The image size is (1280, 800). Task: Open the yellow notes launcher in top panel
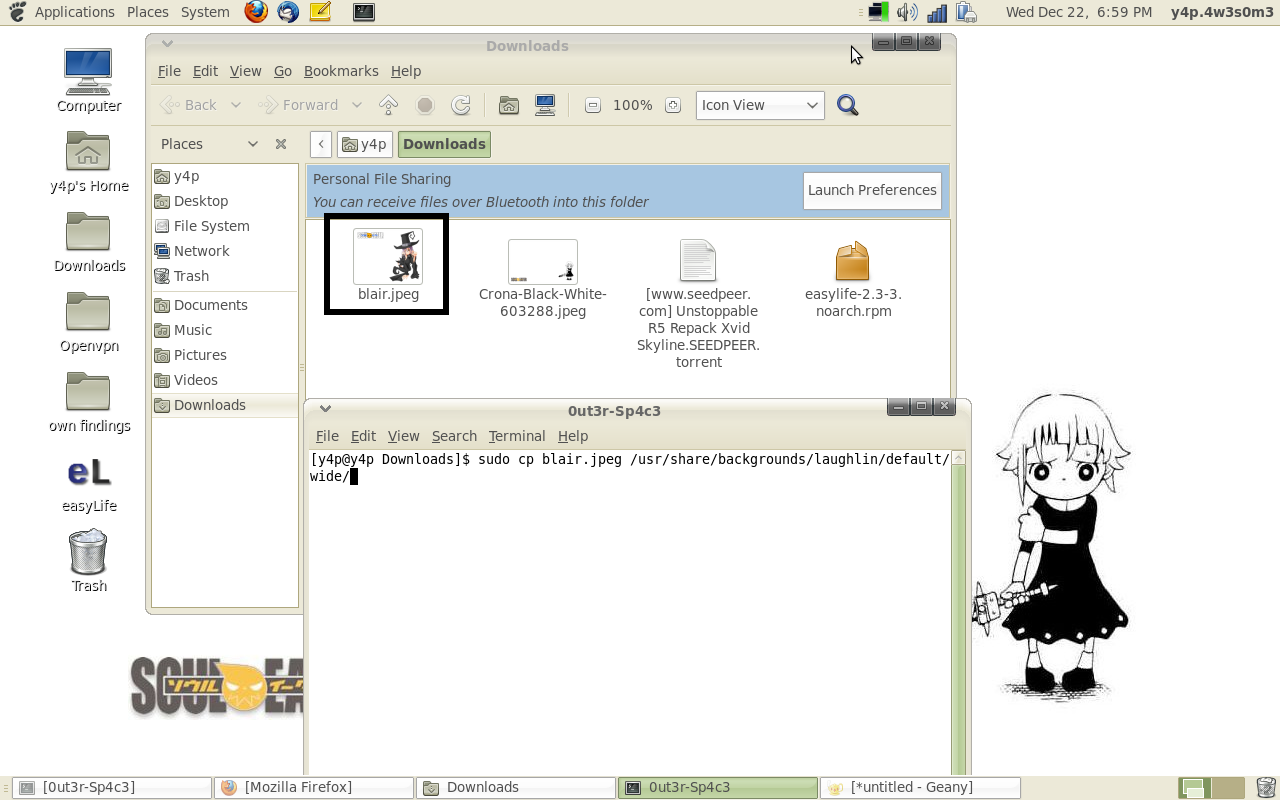coord(320,12)
